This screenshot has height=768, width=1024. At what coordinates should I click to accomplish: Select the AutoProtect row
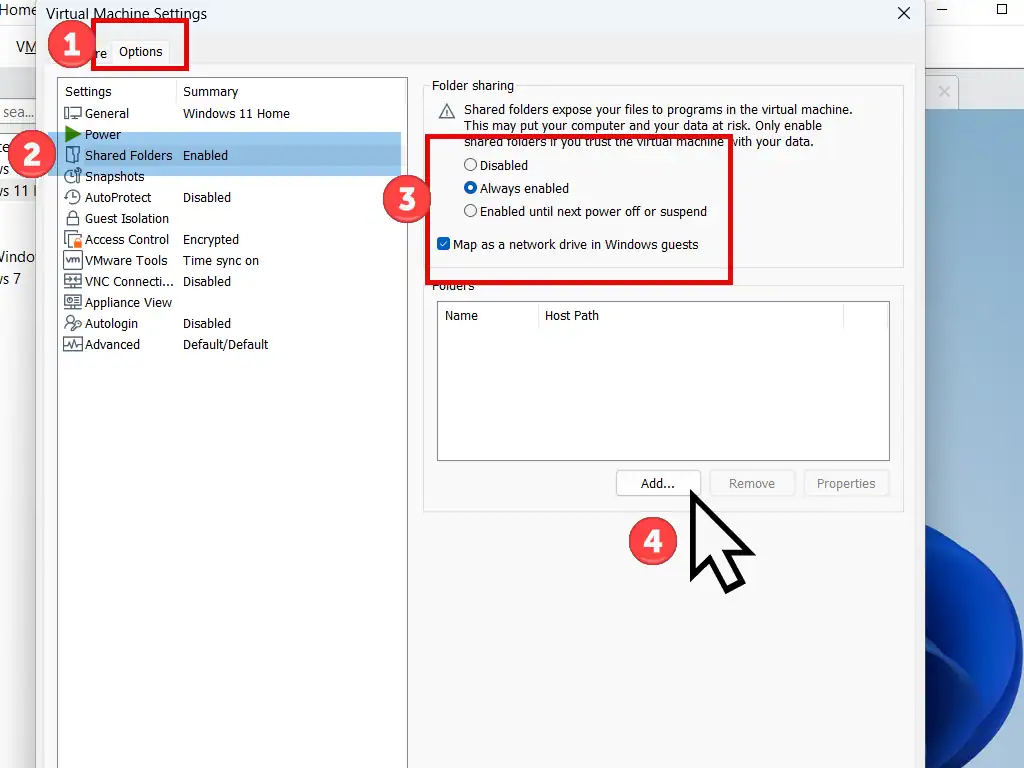[232, 197]
